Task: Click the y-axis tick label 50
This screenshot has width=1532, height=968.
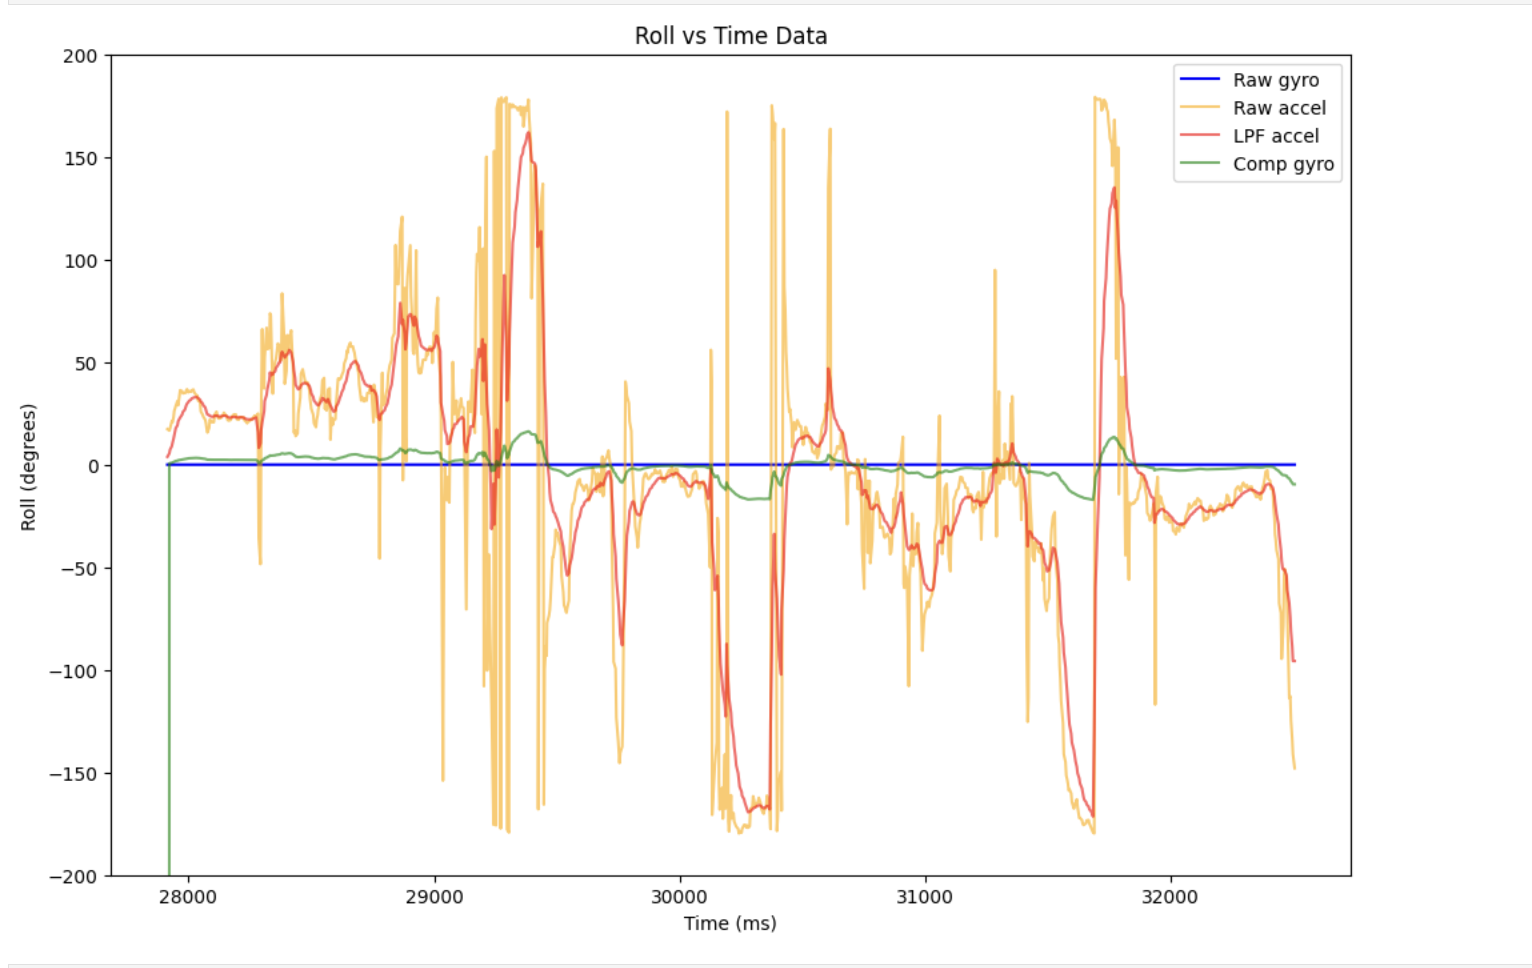Action: coord(86,364)
